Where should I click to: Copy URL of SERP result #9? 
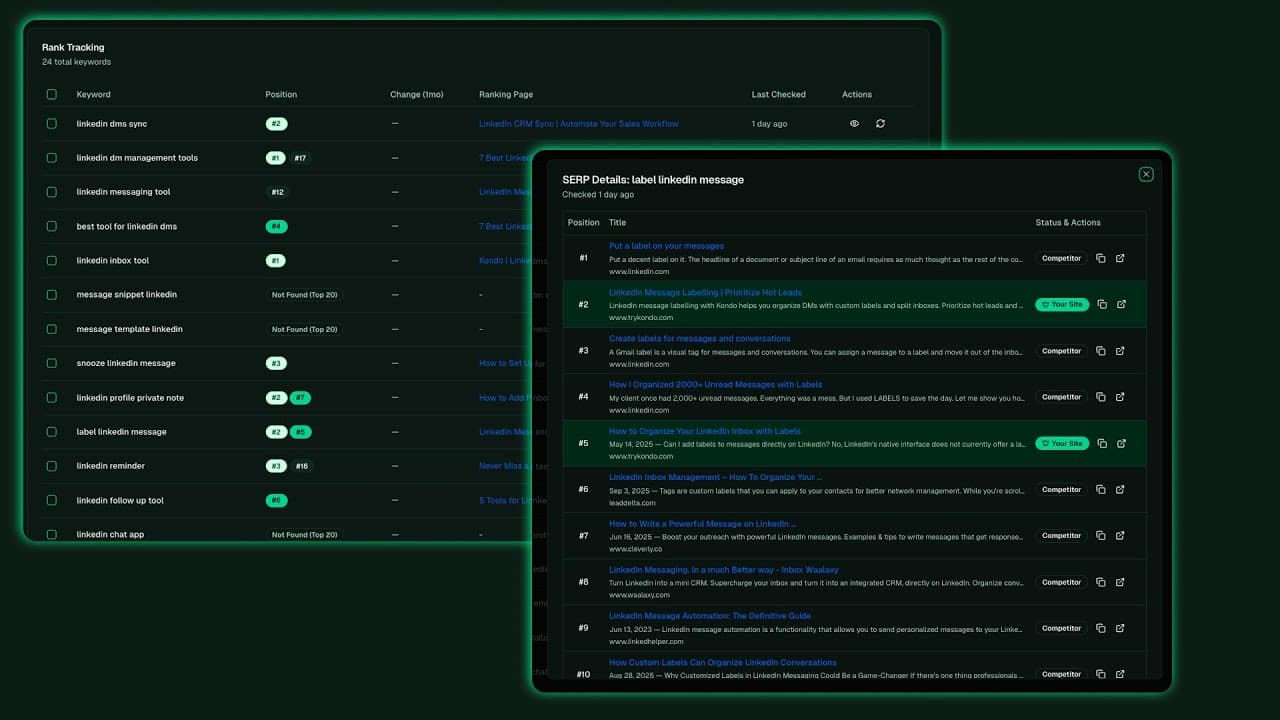click(x=1100, y=628)
